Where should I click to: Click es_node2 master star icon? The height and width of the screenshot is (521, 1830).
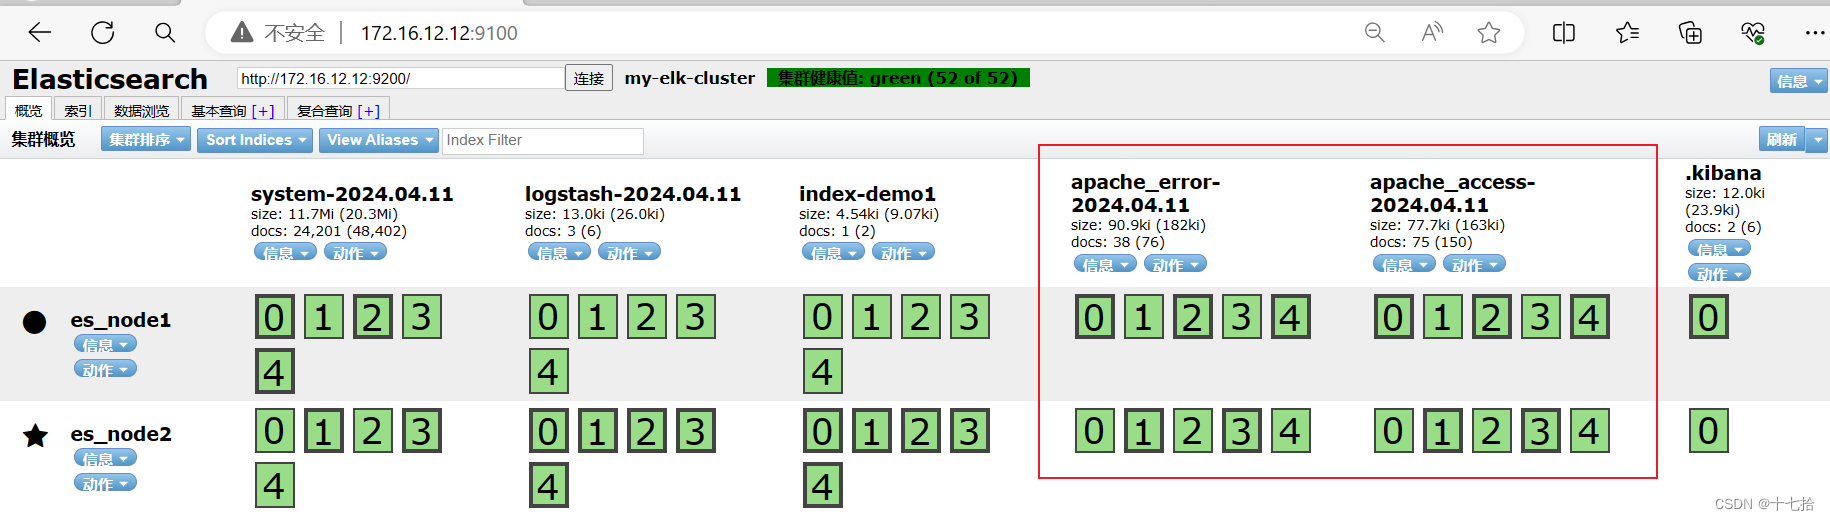pos(35,435)
